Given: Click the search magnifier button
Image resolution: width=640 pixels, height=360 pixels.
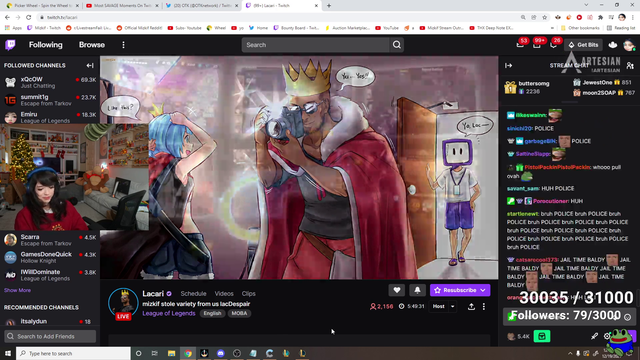Looking at the screenshot, I should pyautogui.click(x=397, y=45).
